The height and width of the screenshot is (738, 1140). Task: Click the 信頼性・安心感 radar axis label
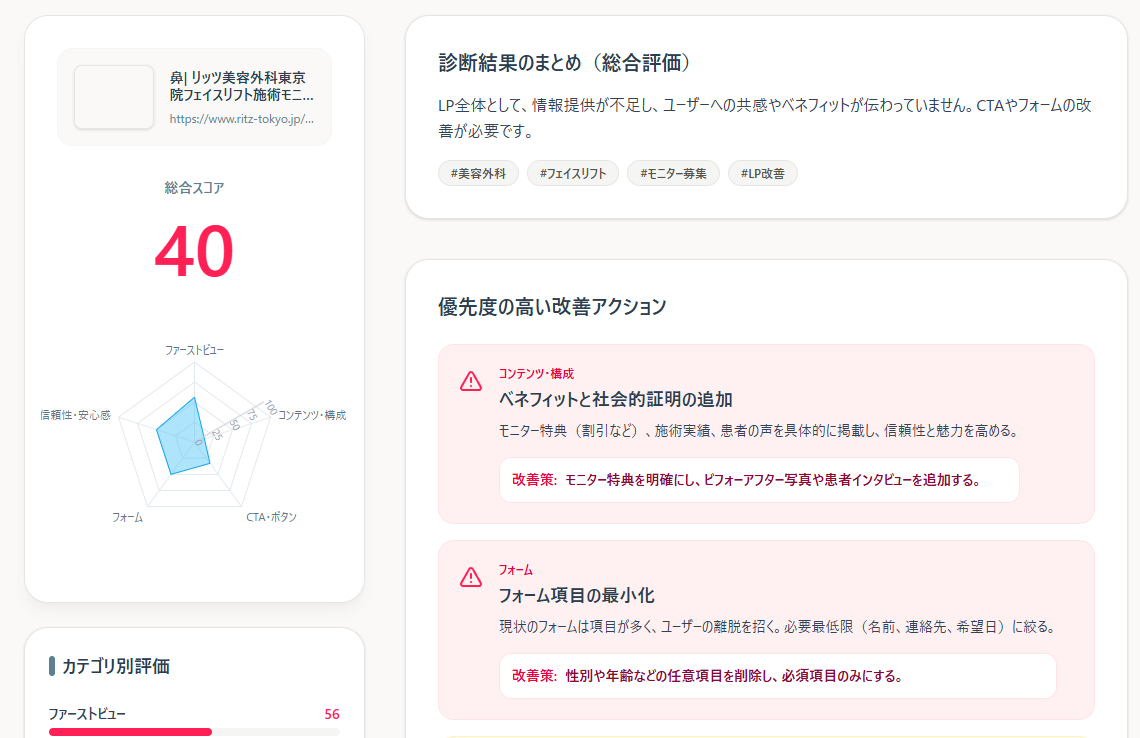click(x=76, y=415)
